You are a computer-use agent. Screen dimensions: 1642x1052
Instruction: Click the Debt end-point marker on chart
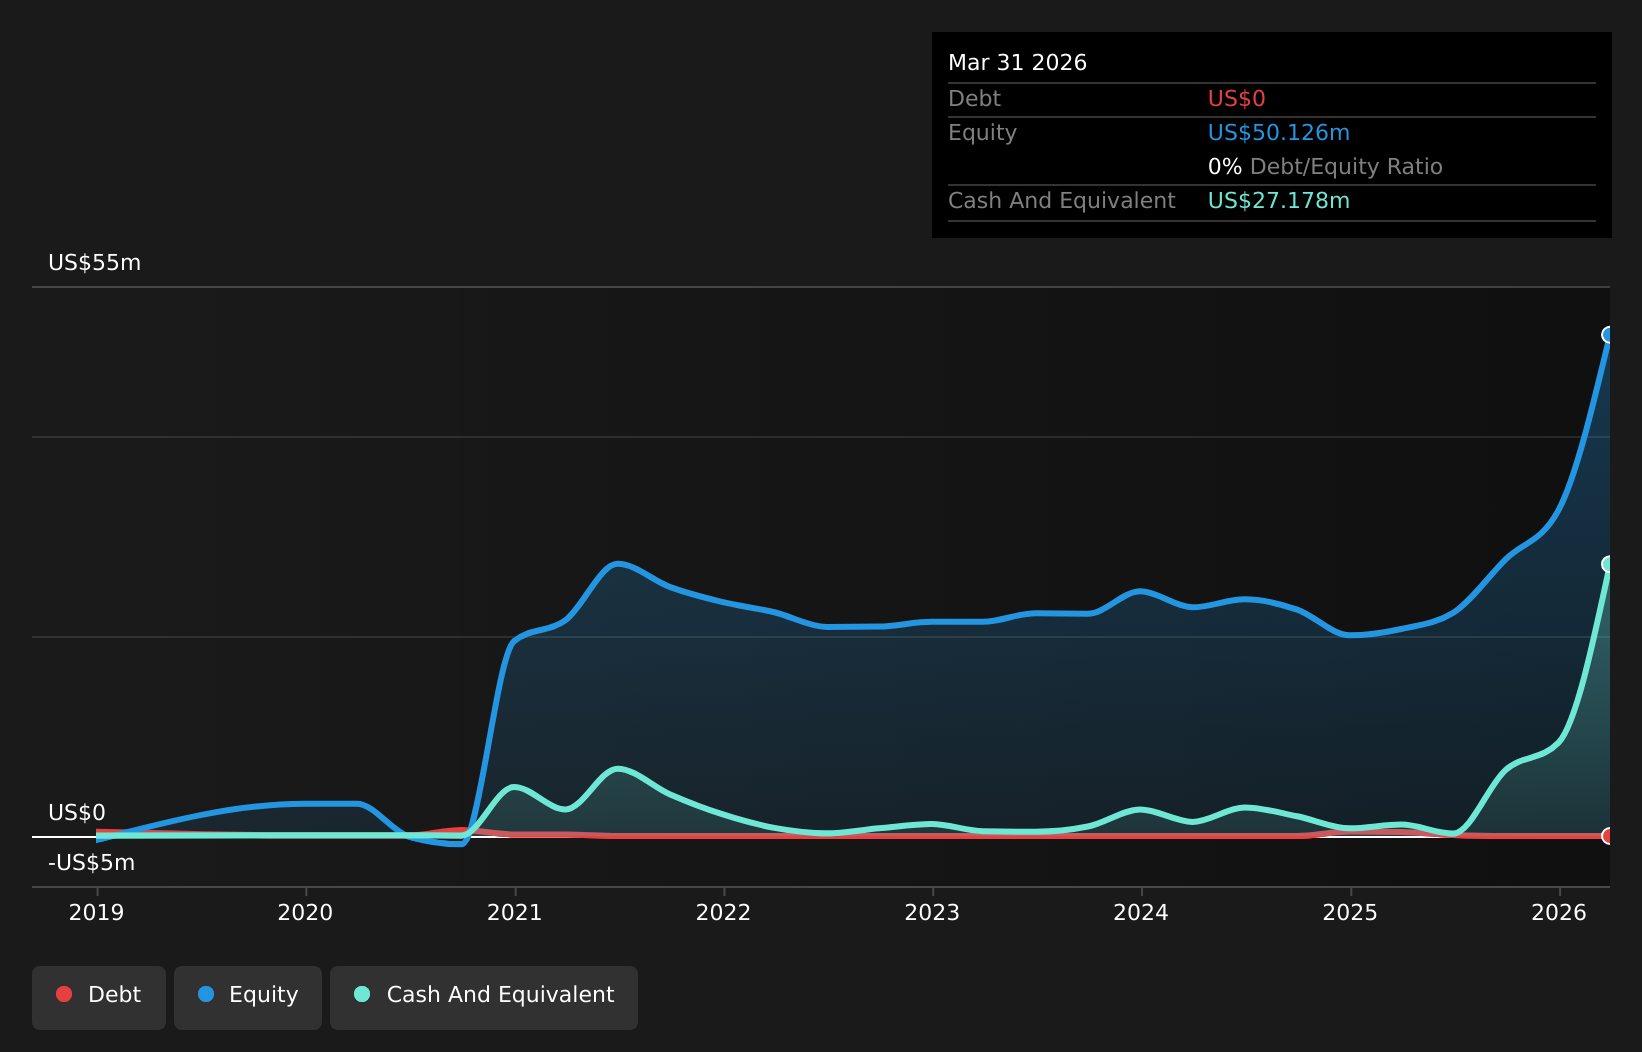coord(1608,836)
